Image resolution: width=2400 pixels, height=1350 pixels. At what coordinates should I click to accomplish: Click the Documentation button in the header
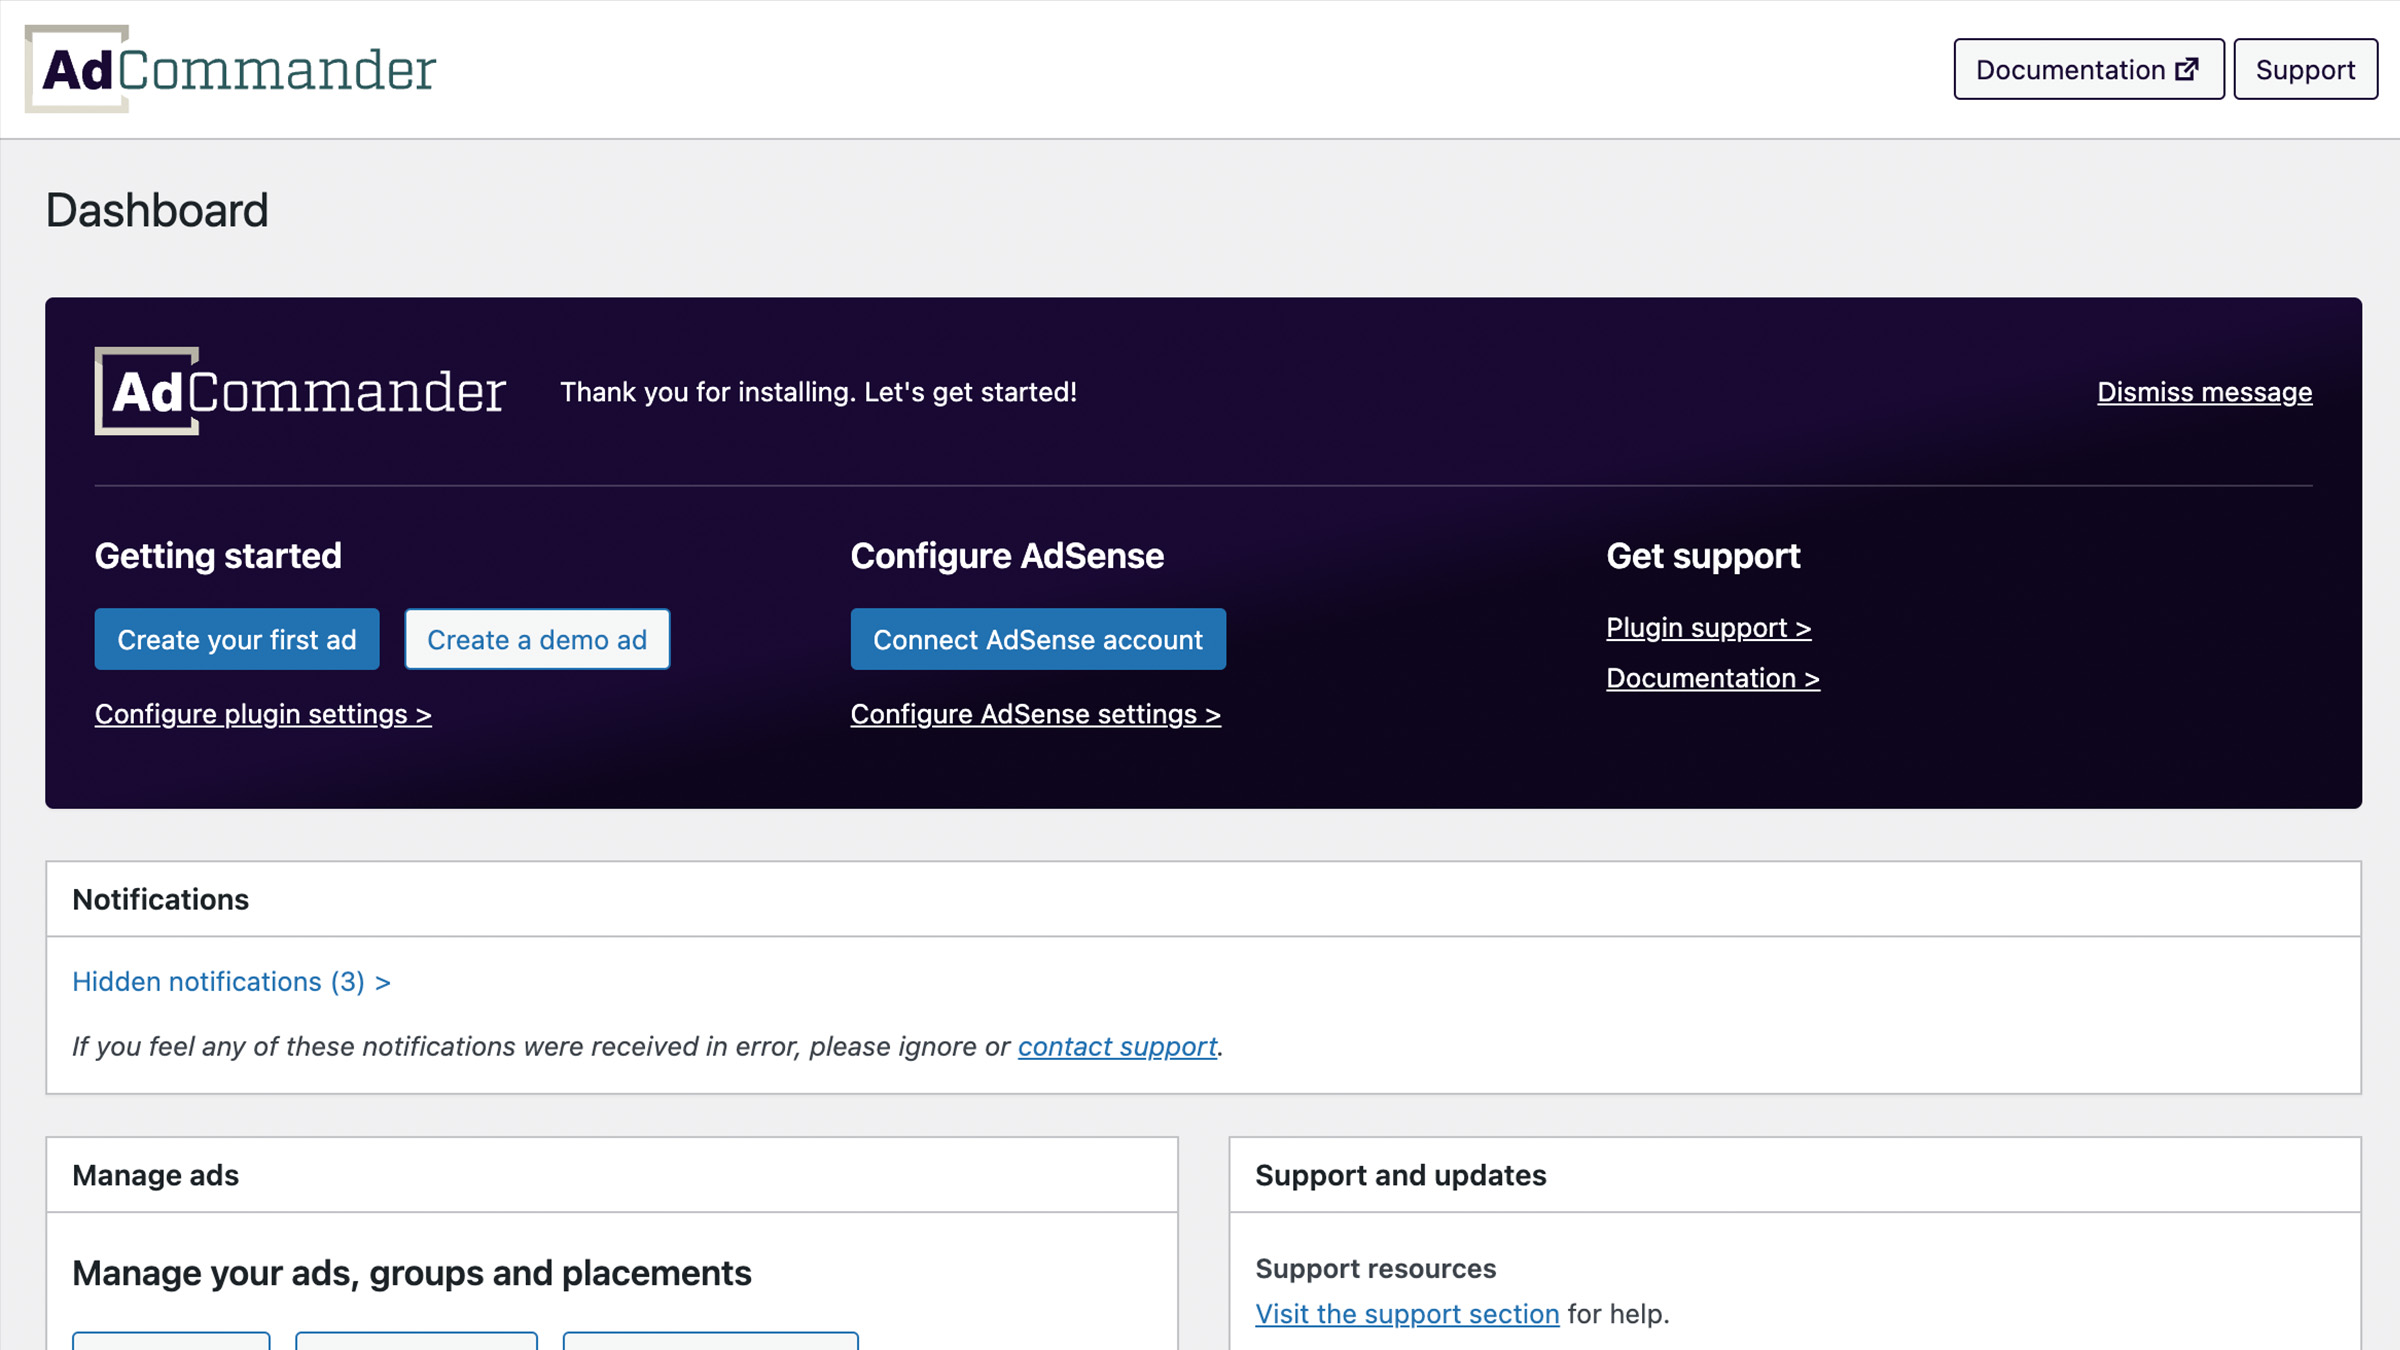pos(2088,68)
